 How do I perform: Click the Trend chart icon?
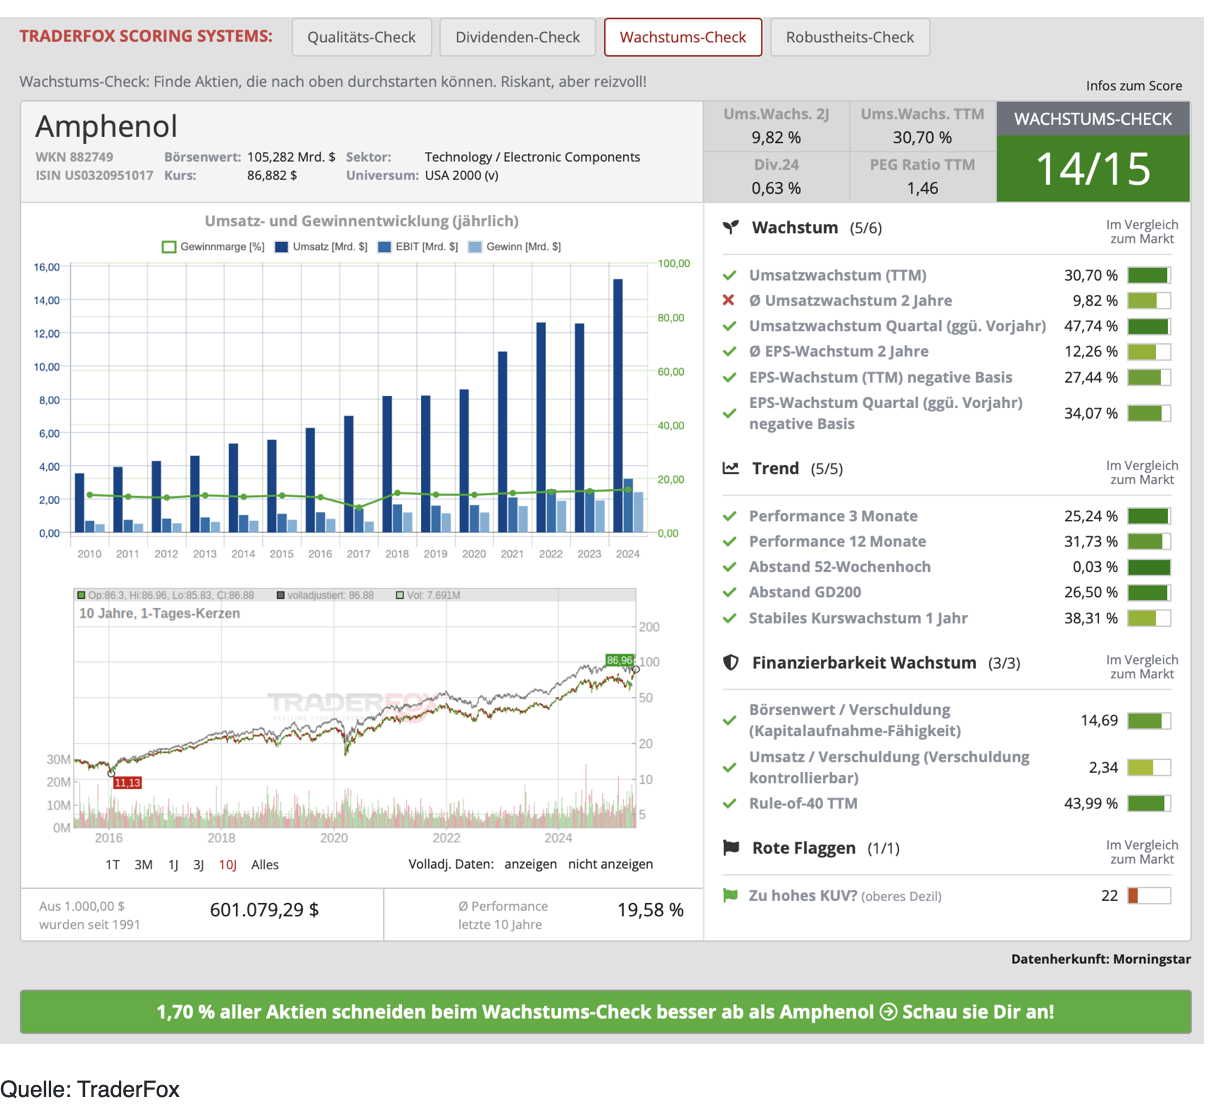point(731,468)
